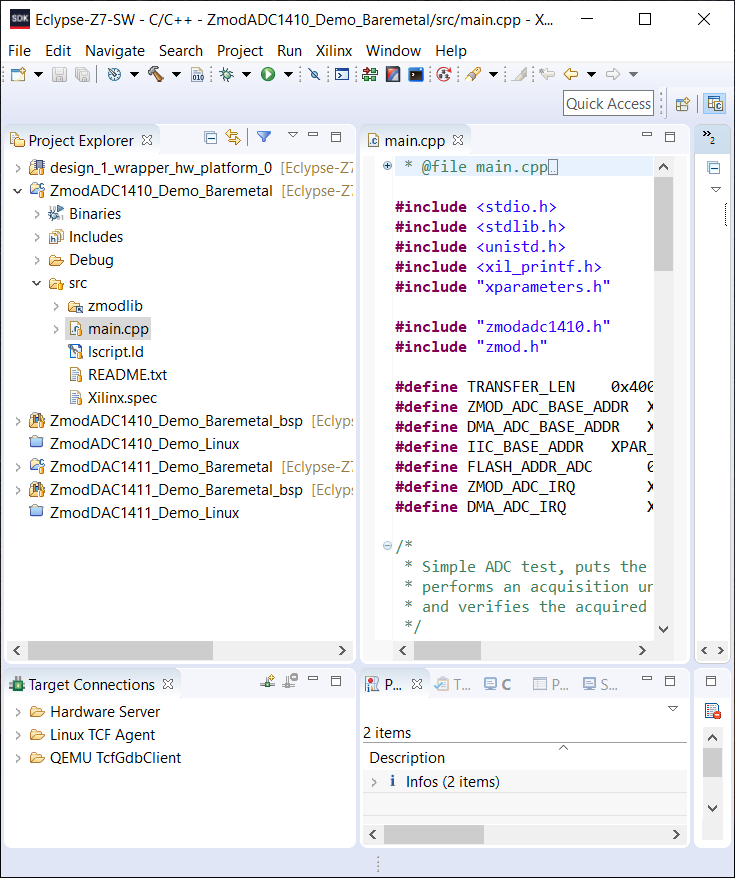Click the Project Explorer filter funnel icon
The height and width of the screenshot is (878, 735).
[264, 137]
